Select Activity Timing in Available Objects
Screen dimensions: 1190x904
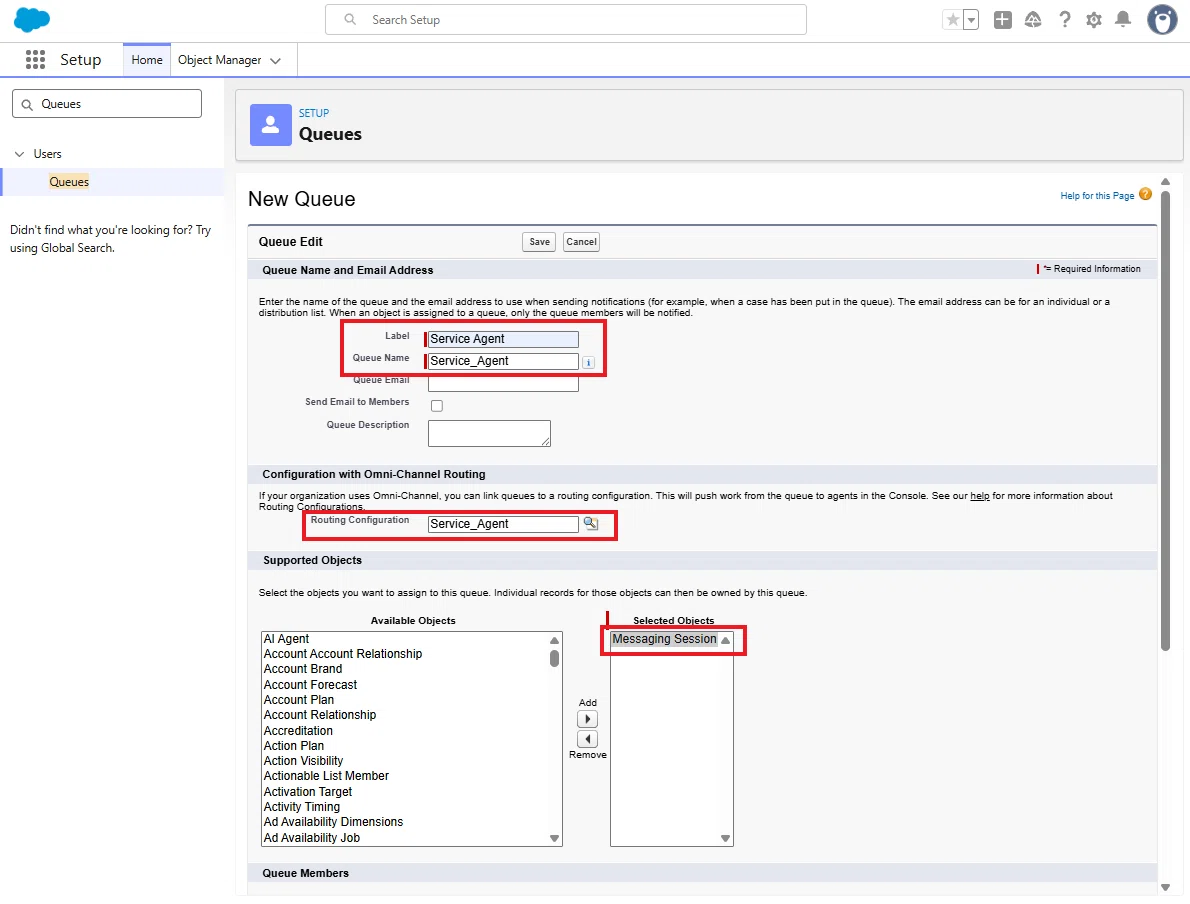[301, 807]
